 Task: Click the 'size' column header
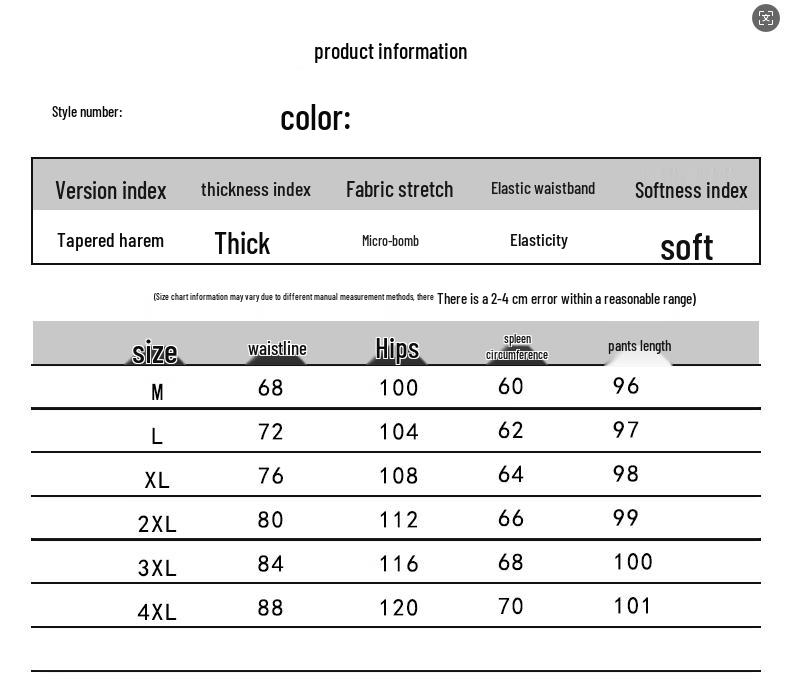point(155,352)
